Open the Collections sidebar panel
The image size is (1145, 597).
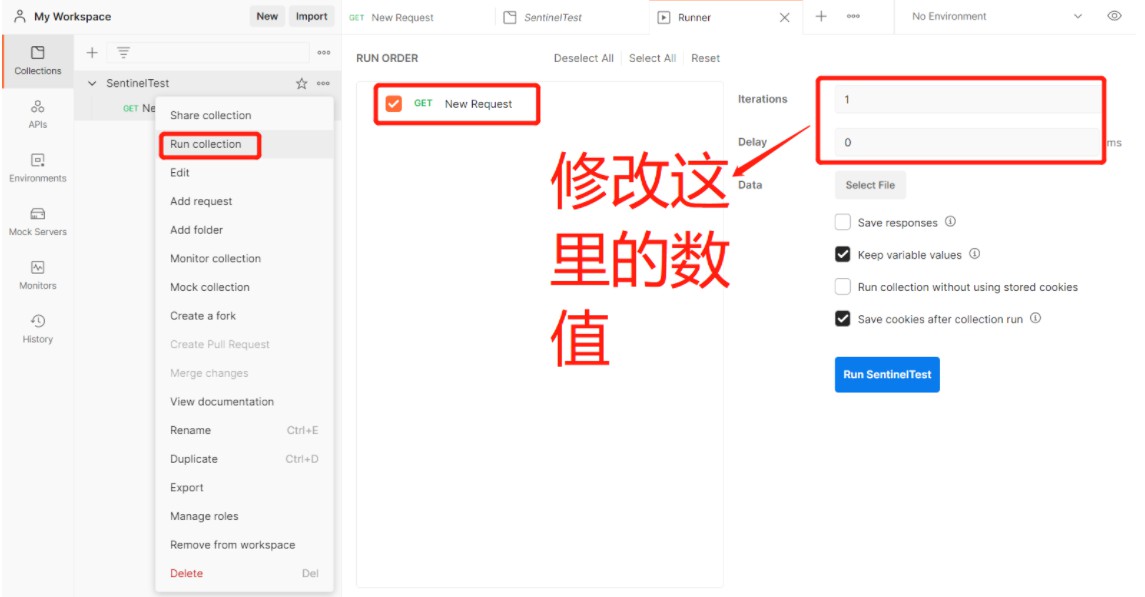pos(37,61)
